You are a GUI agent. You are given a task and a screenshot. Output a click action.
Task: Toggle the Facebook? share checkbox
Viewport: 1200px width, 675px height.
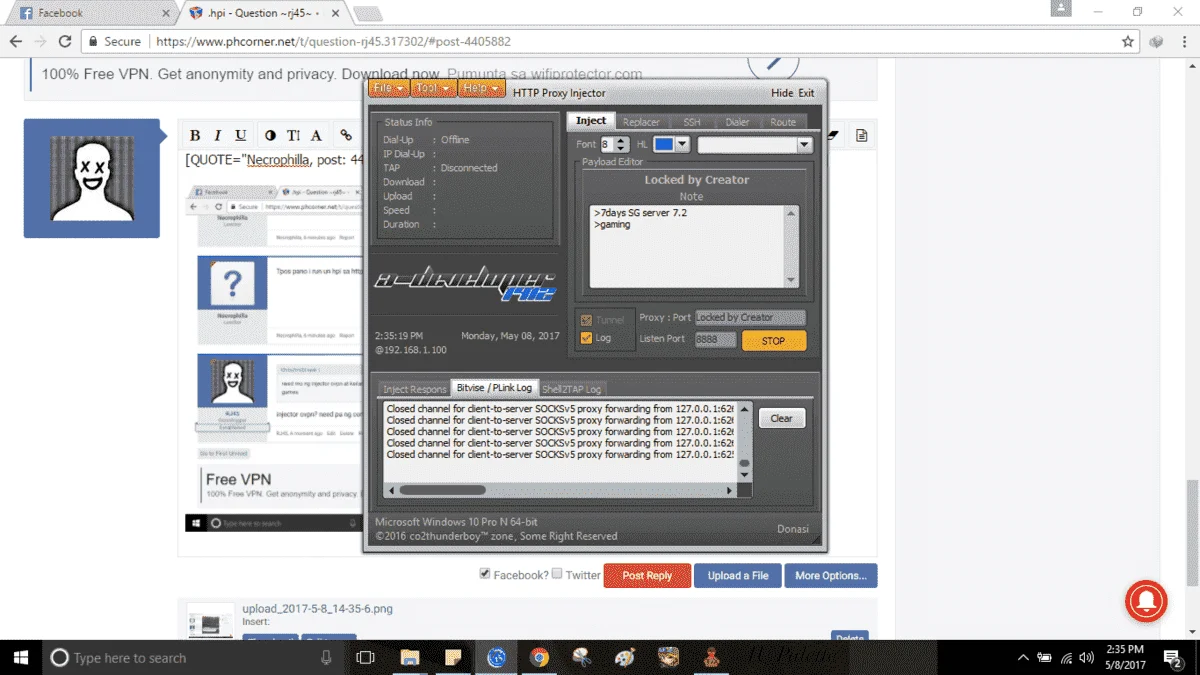485,574
